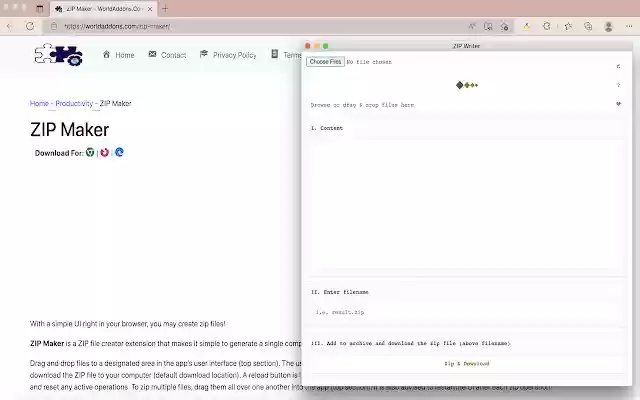The height and width of the screenshot is (400, 640).
Task: Open the tab actions icon left of tab
Action: [x=40, y=9]
